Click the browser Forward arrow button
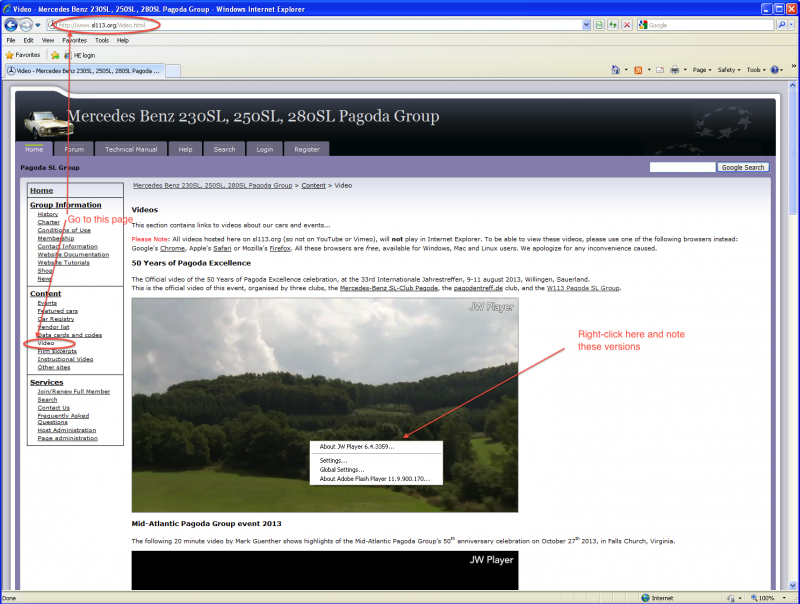The width and height of the screenshot is (800, 604). tap(26, 24)
